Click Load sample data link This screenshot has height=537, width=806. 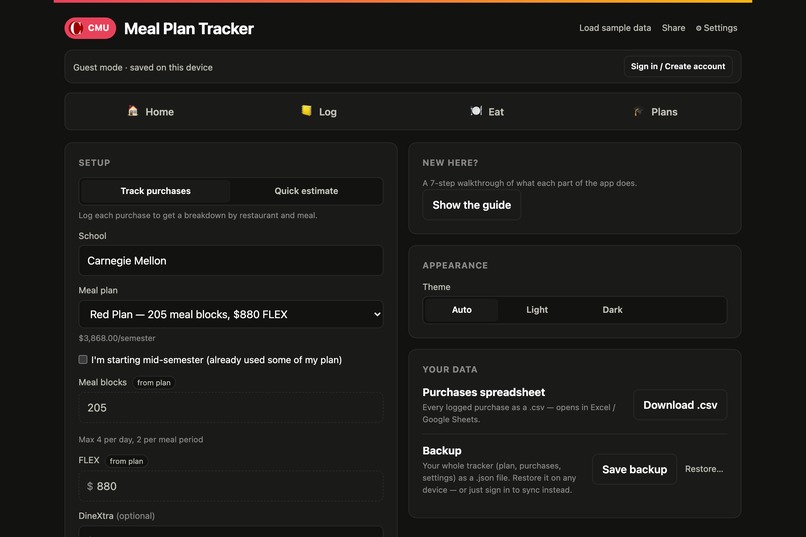[x=615, y=28]
